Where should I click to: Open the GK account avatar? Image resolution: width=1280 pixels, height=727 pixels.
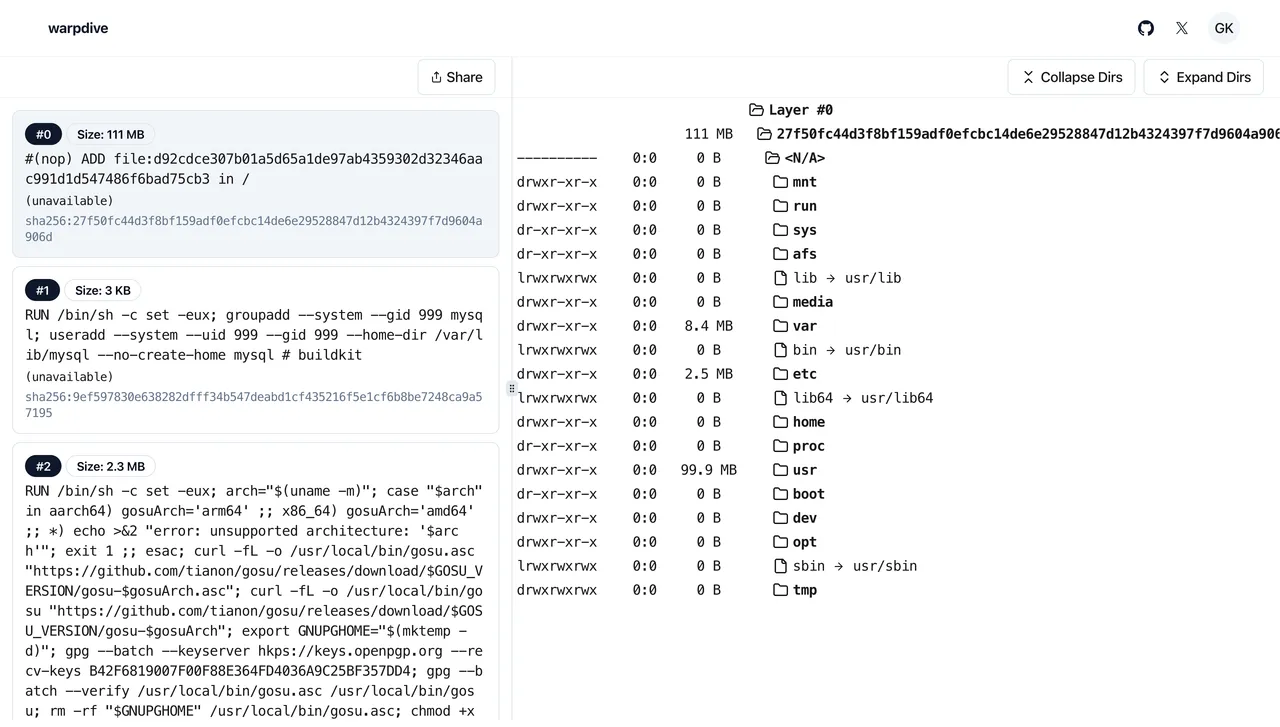1224,28
